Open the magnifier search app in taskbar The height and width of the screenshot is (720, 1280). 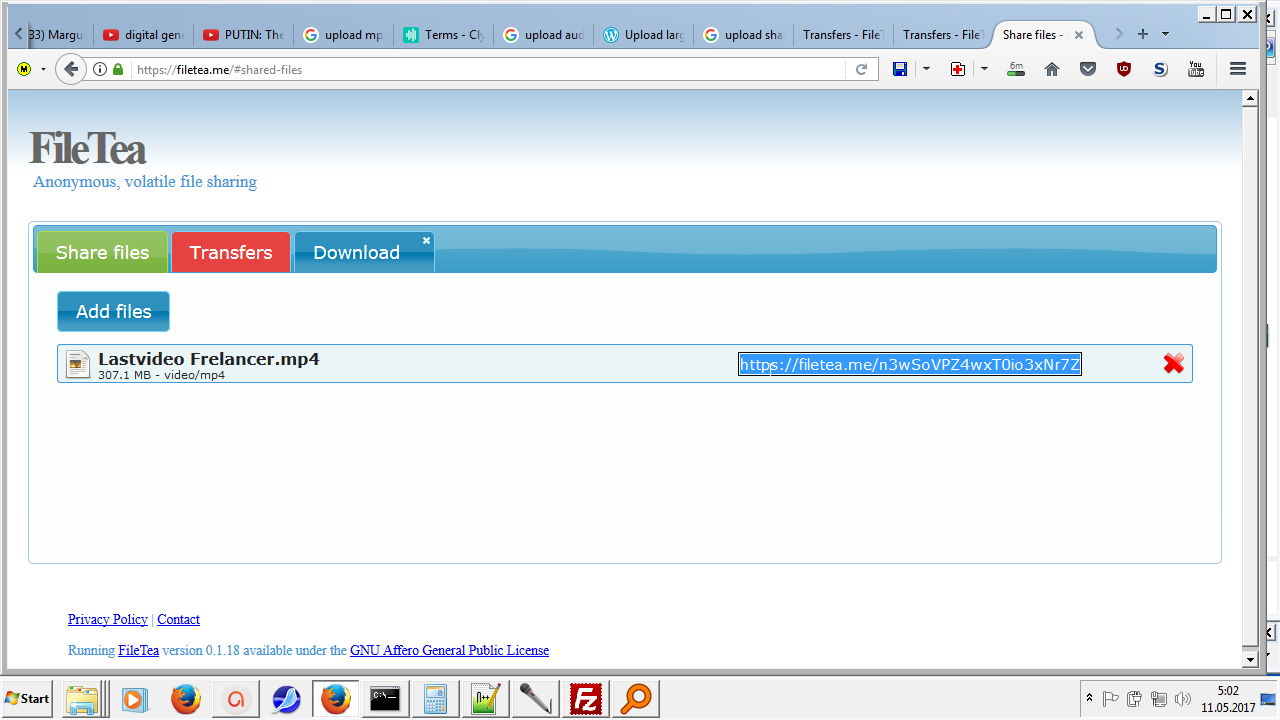tap(635, 699)
